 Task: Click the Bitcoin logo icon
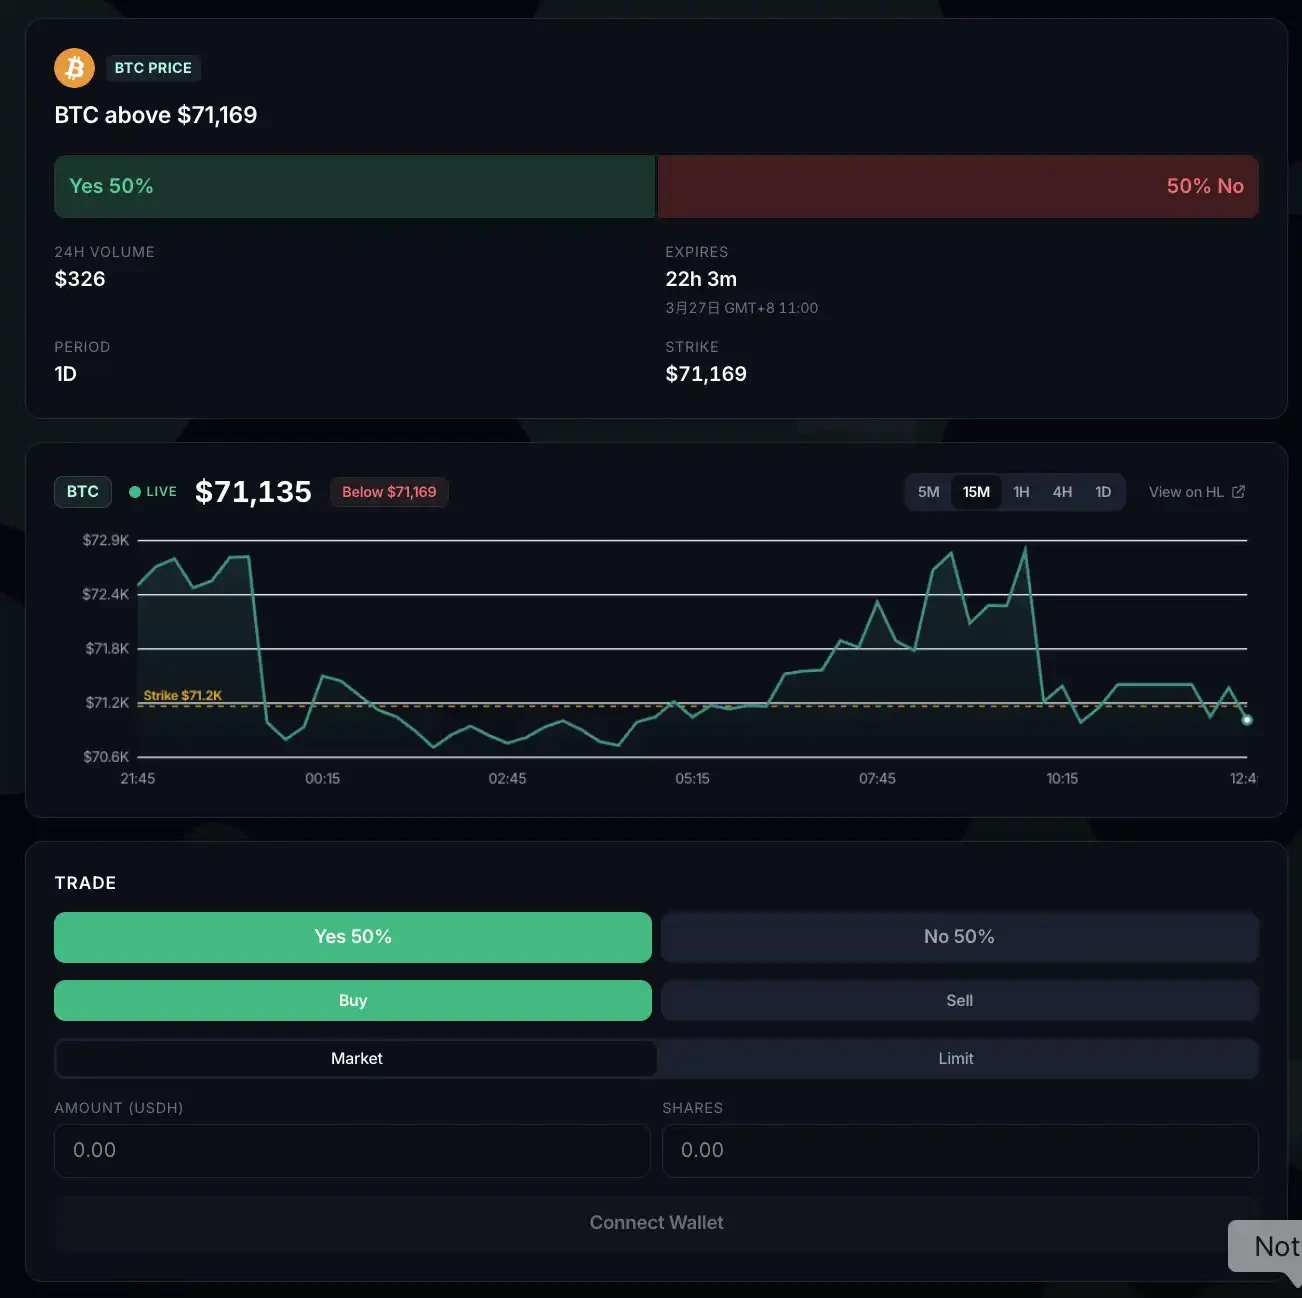pyautogui.click(x=73, y=67)
